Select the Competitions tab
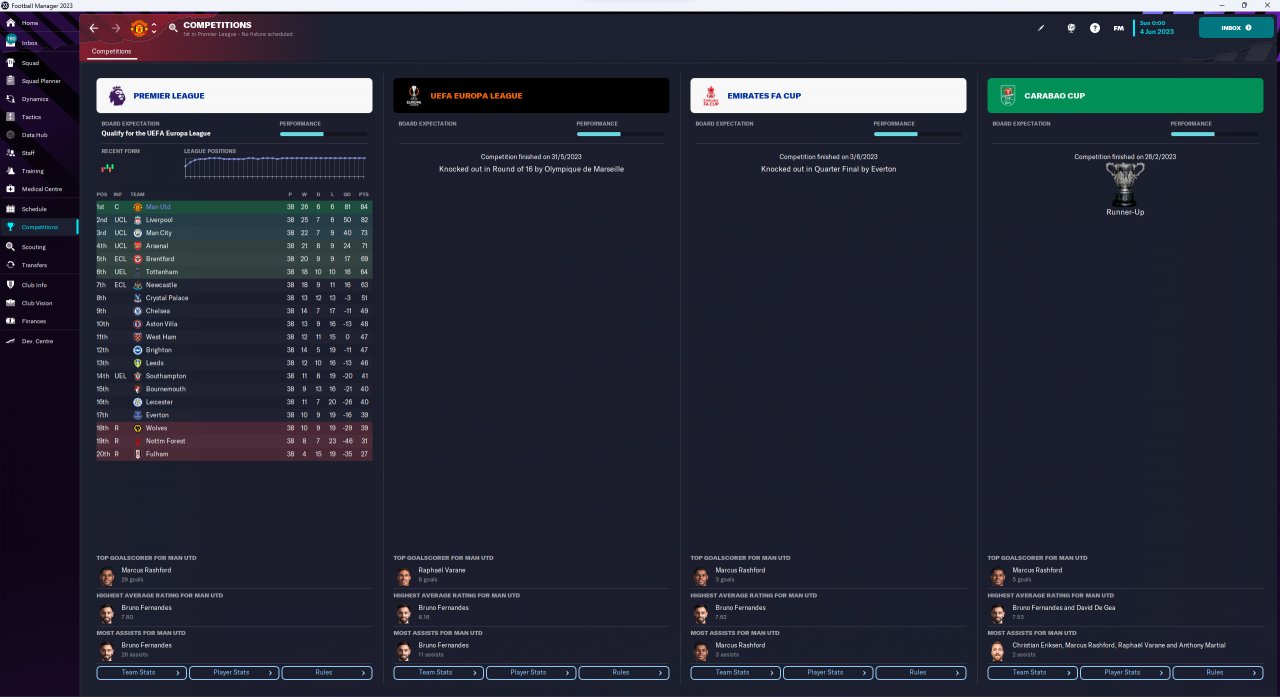Image resolution: width=1280 pixels, height=697 pixels. [111, 51]
